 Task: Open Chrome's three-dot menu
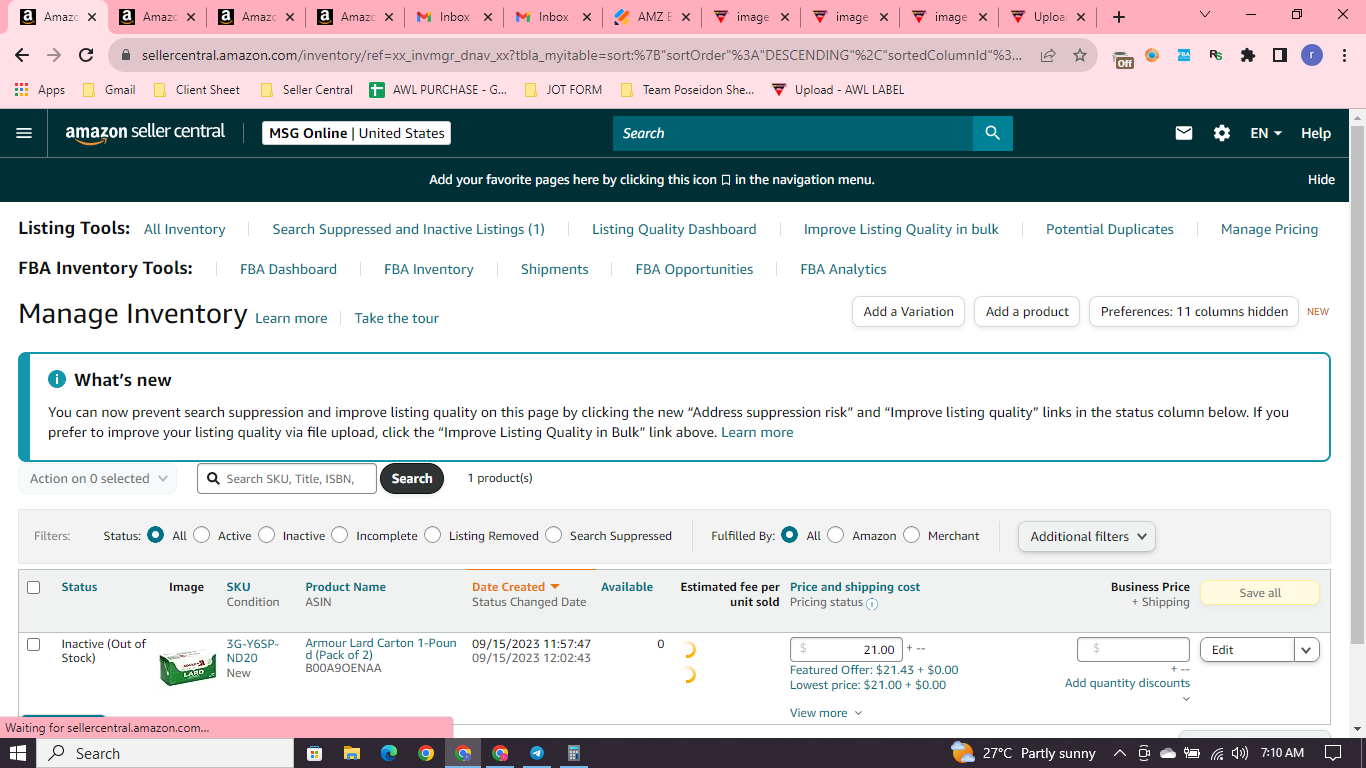[1343, 56]
